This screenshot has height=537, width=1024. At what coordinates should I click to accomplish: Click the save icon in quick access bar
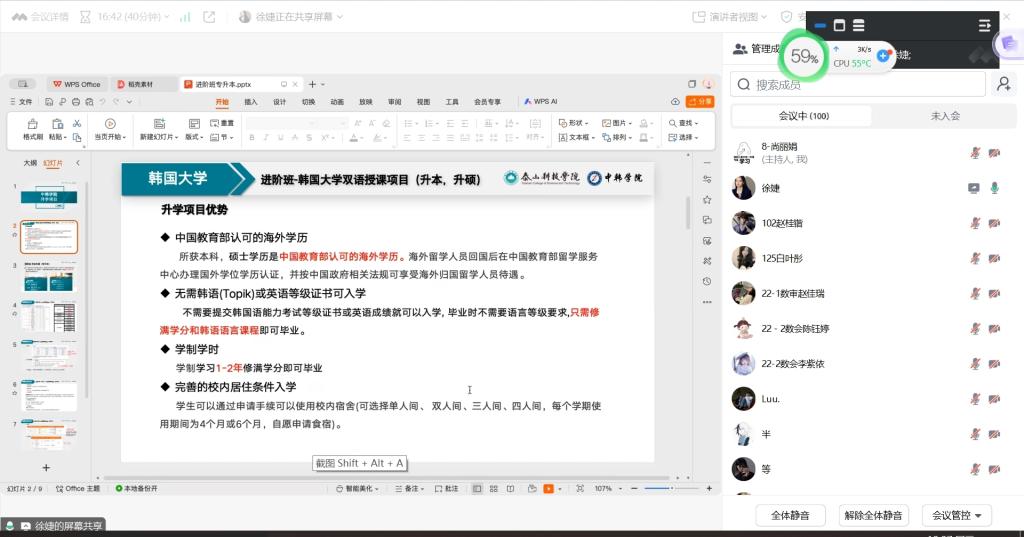coord(49,102)
